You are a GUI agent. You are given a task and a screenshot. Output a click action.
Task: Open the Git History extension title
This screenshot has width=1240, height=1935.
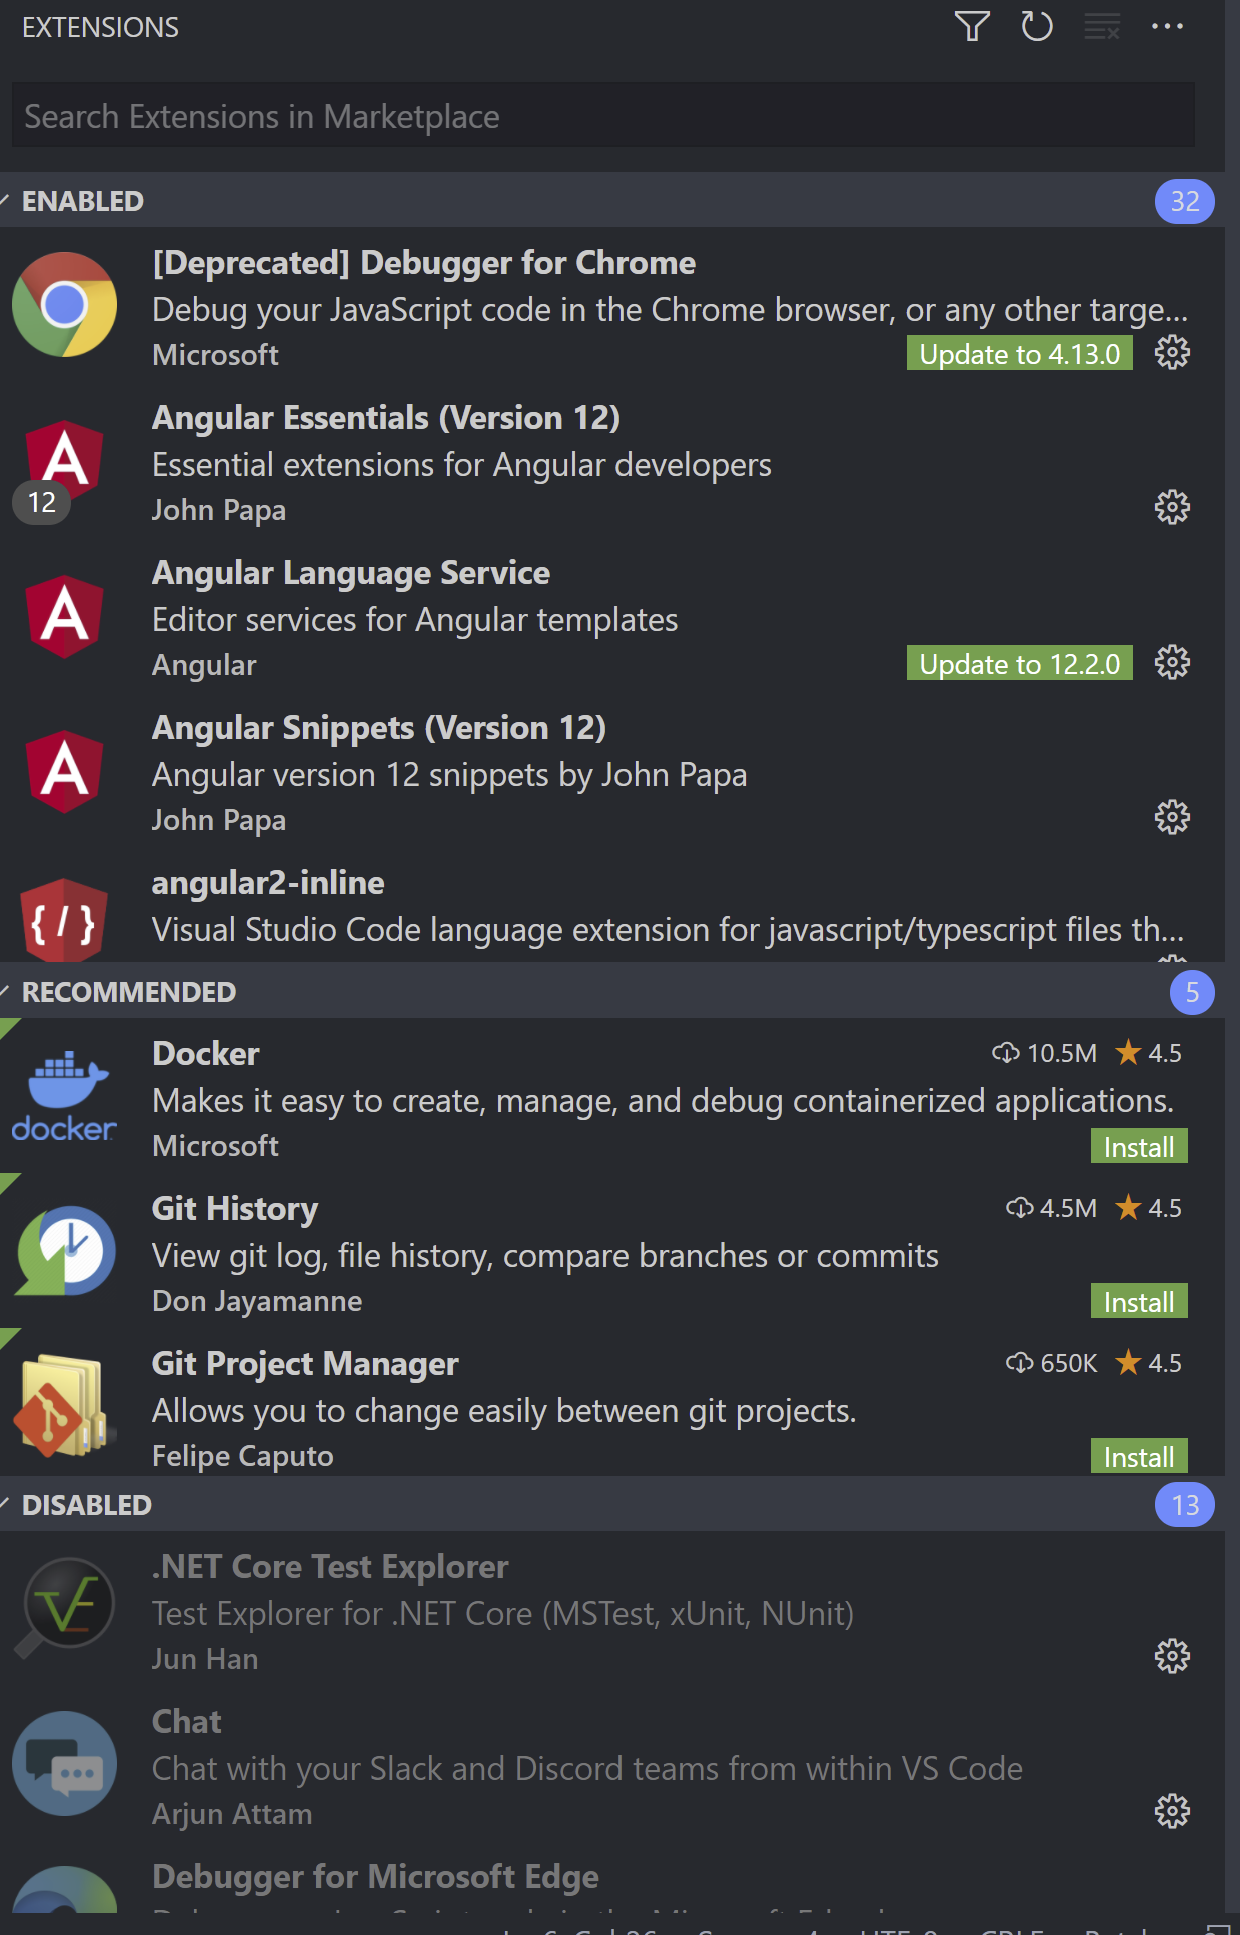(x=235, y=1209)
